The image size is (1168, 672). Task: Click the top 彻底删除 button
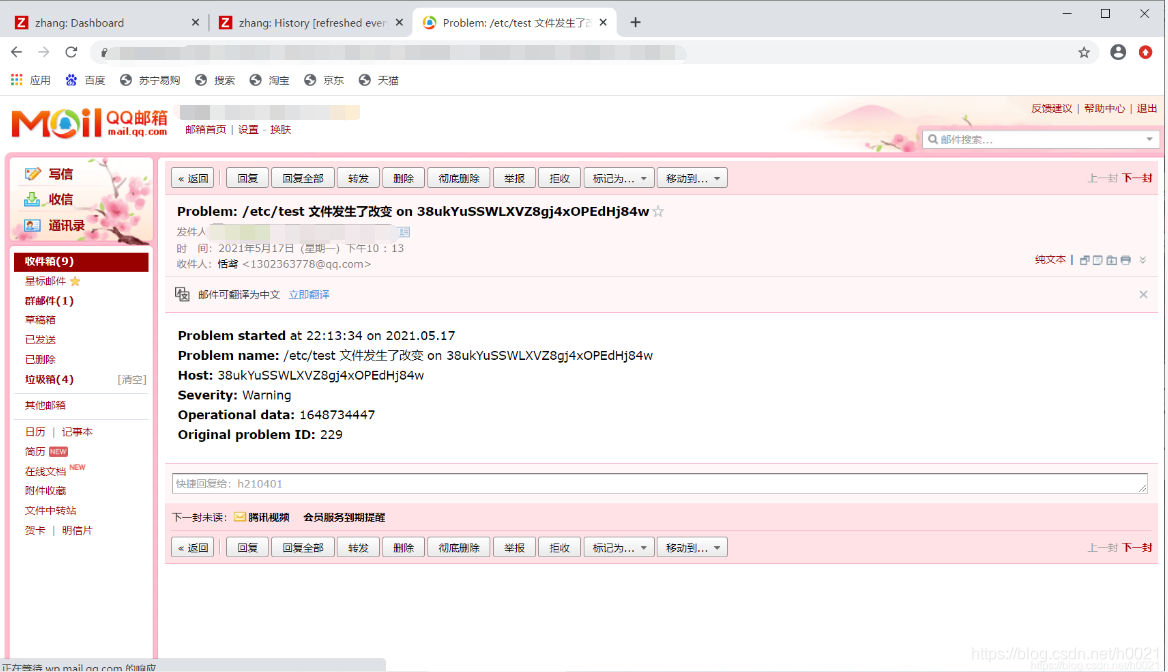[x=459, y=178]
